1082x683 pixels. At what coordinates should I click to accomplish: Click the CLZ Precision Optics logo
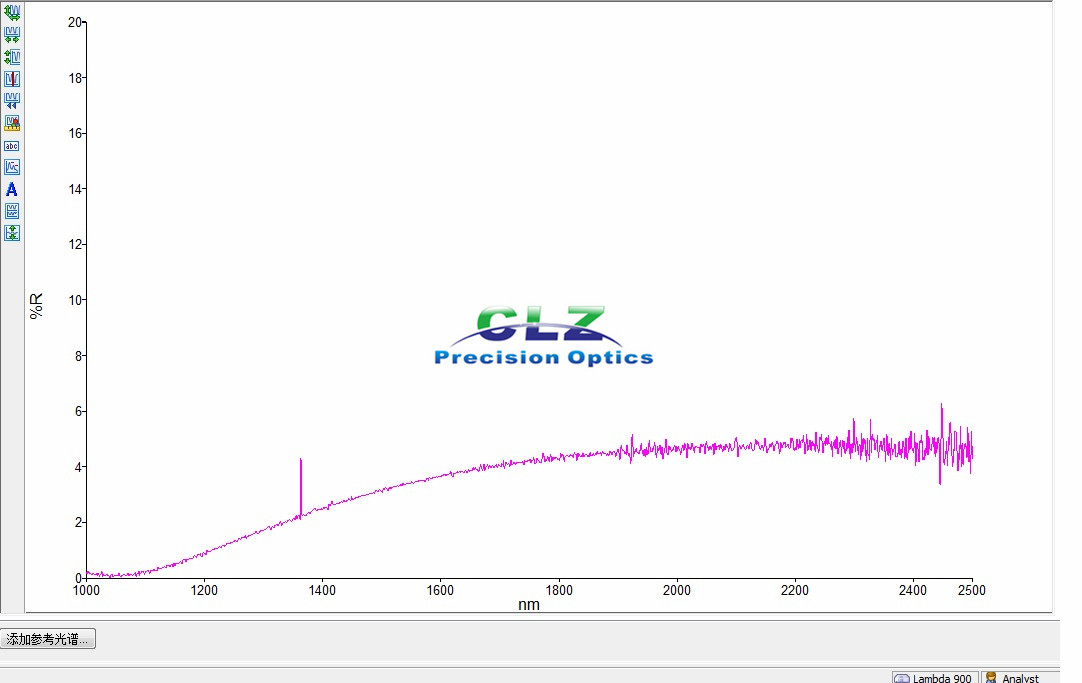543,337
